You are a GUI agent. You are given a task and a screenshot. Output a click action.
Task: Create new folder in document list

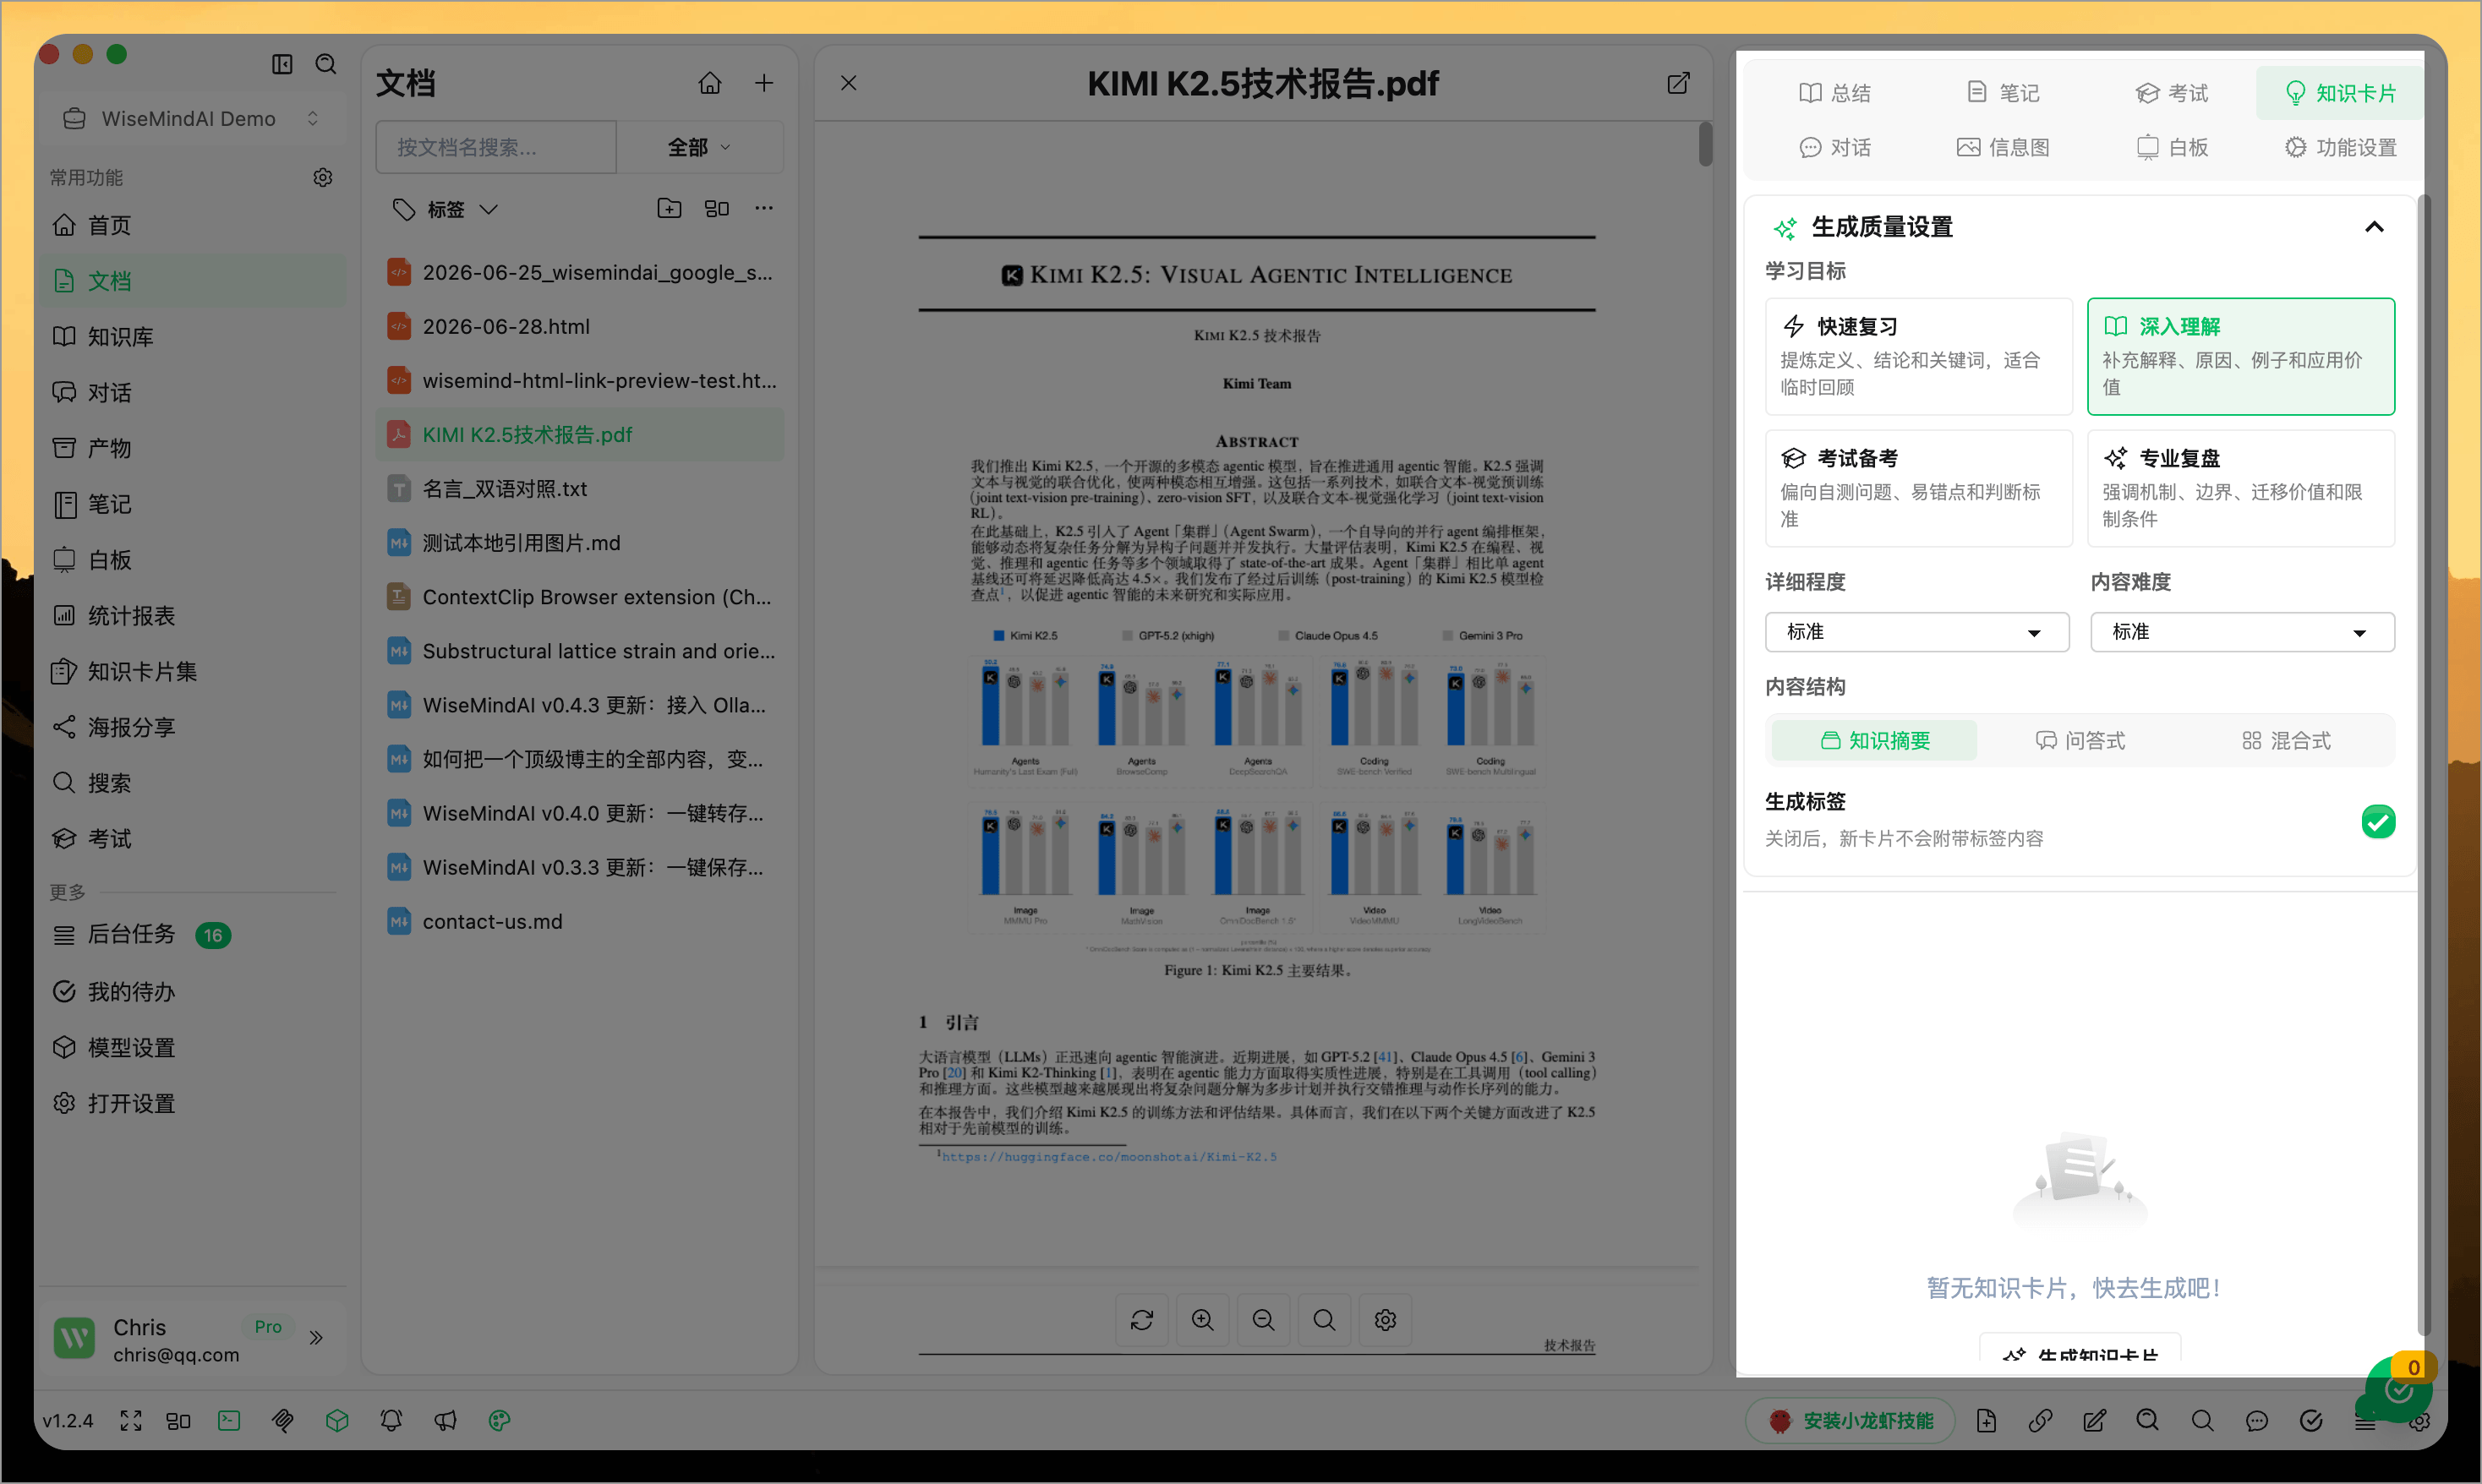[669, 208]
